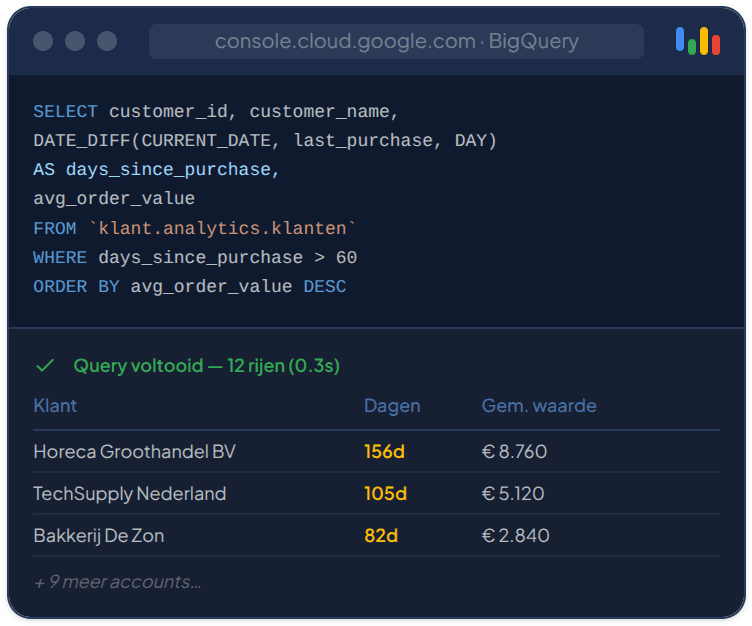Click the green checkmark query status icon
This screenshot has height=626, width=752.
45,366
